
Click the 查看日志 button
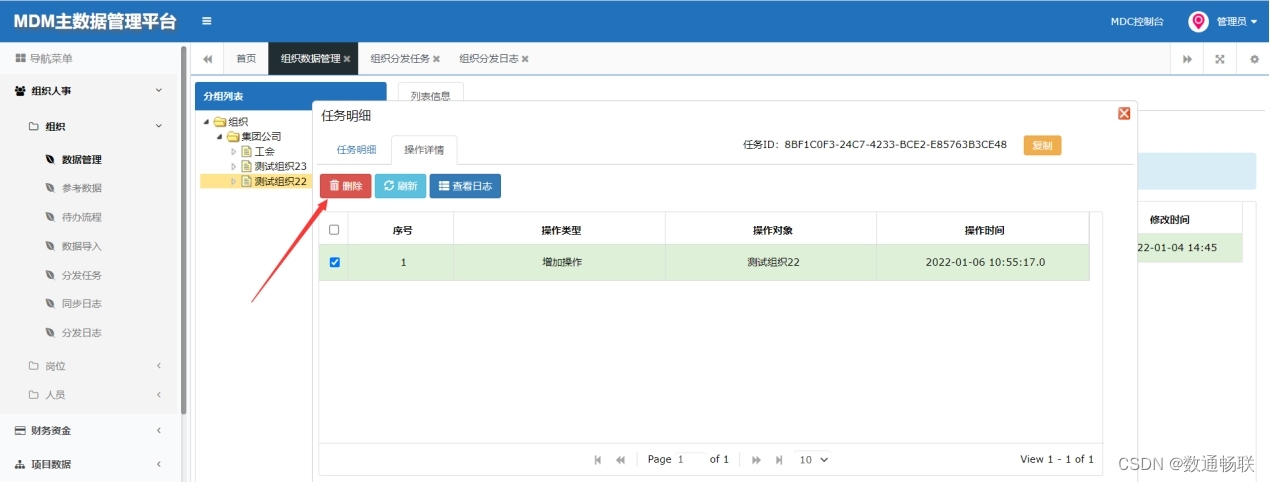coord(465,186)
